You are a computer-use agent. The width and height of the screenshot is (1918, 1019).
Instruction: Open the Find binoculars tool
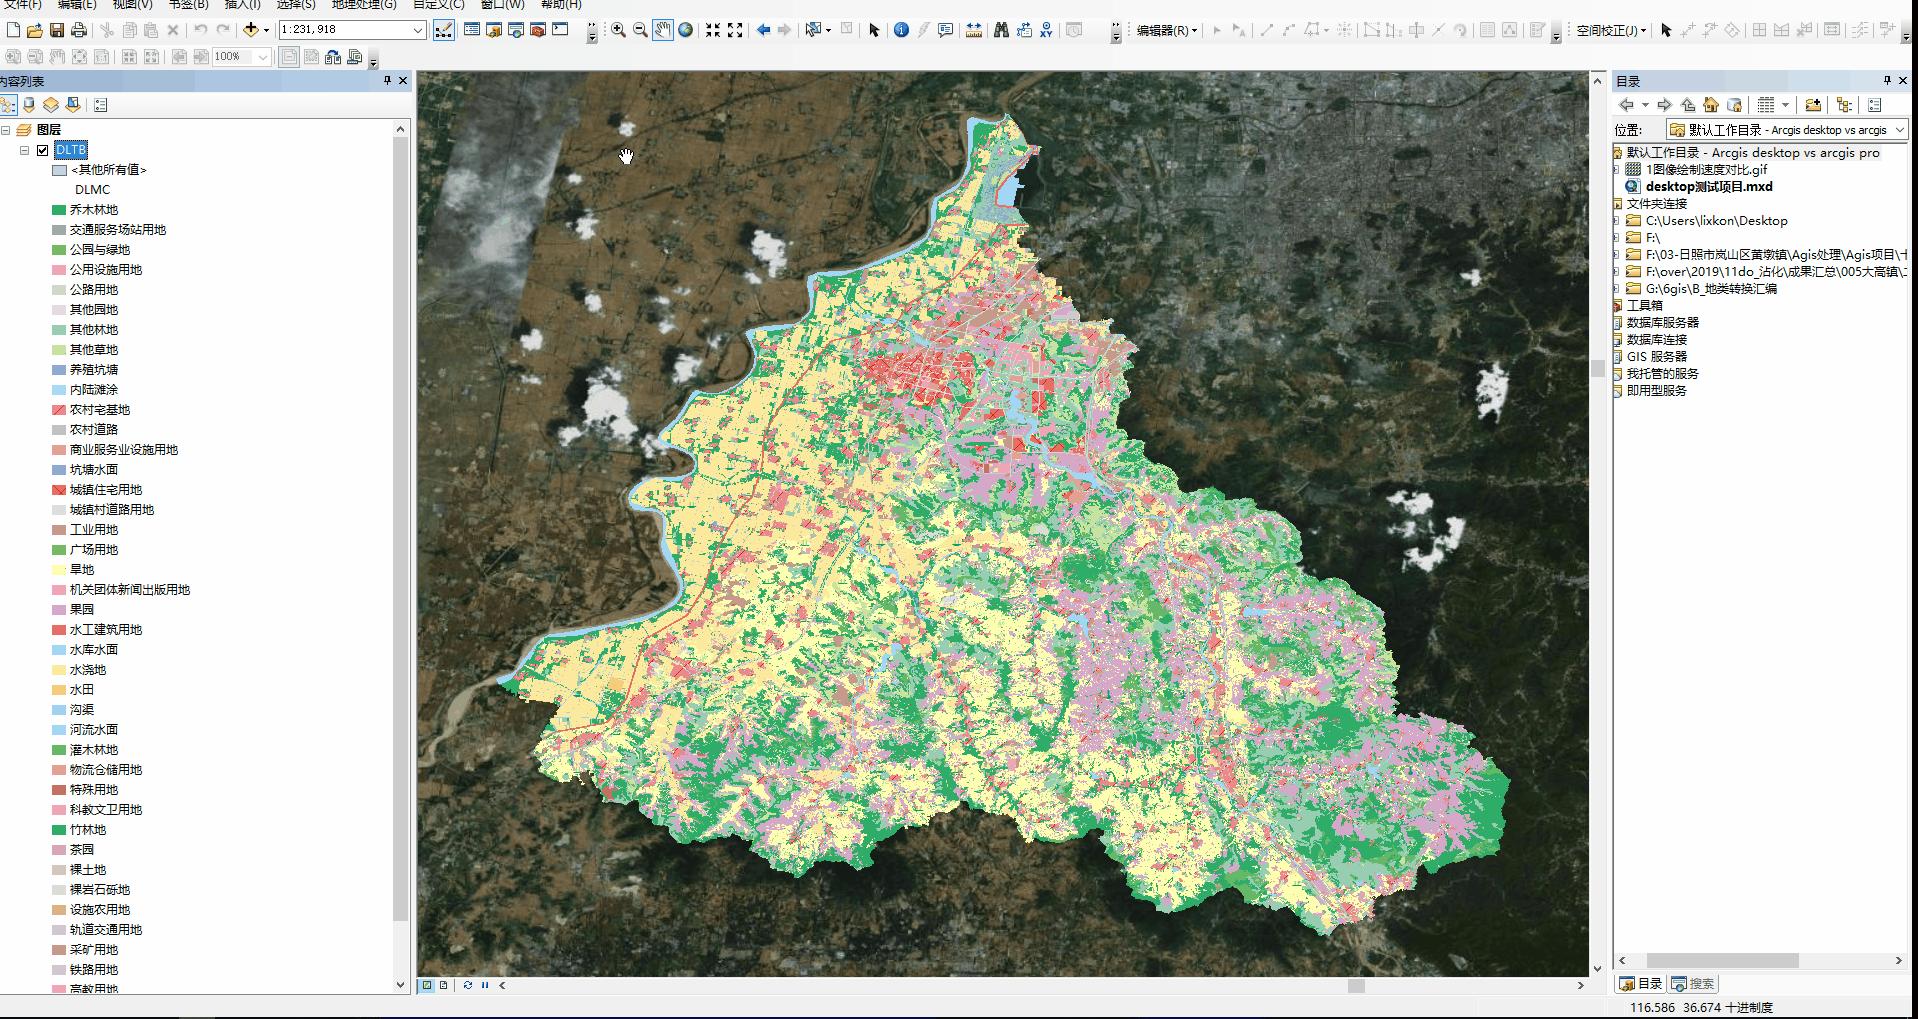point(1003,30)
